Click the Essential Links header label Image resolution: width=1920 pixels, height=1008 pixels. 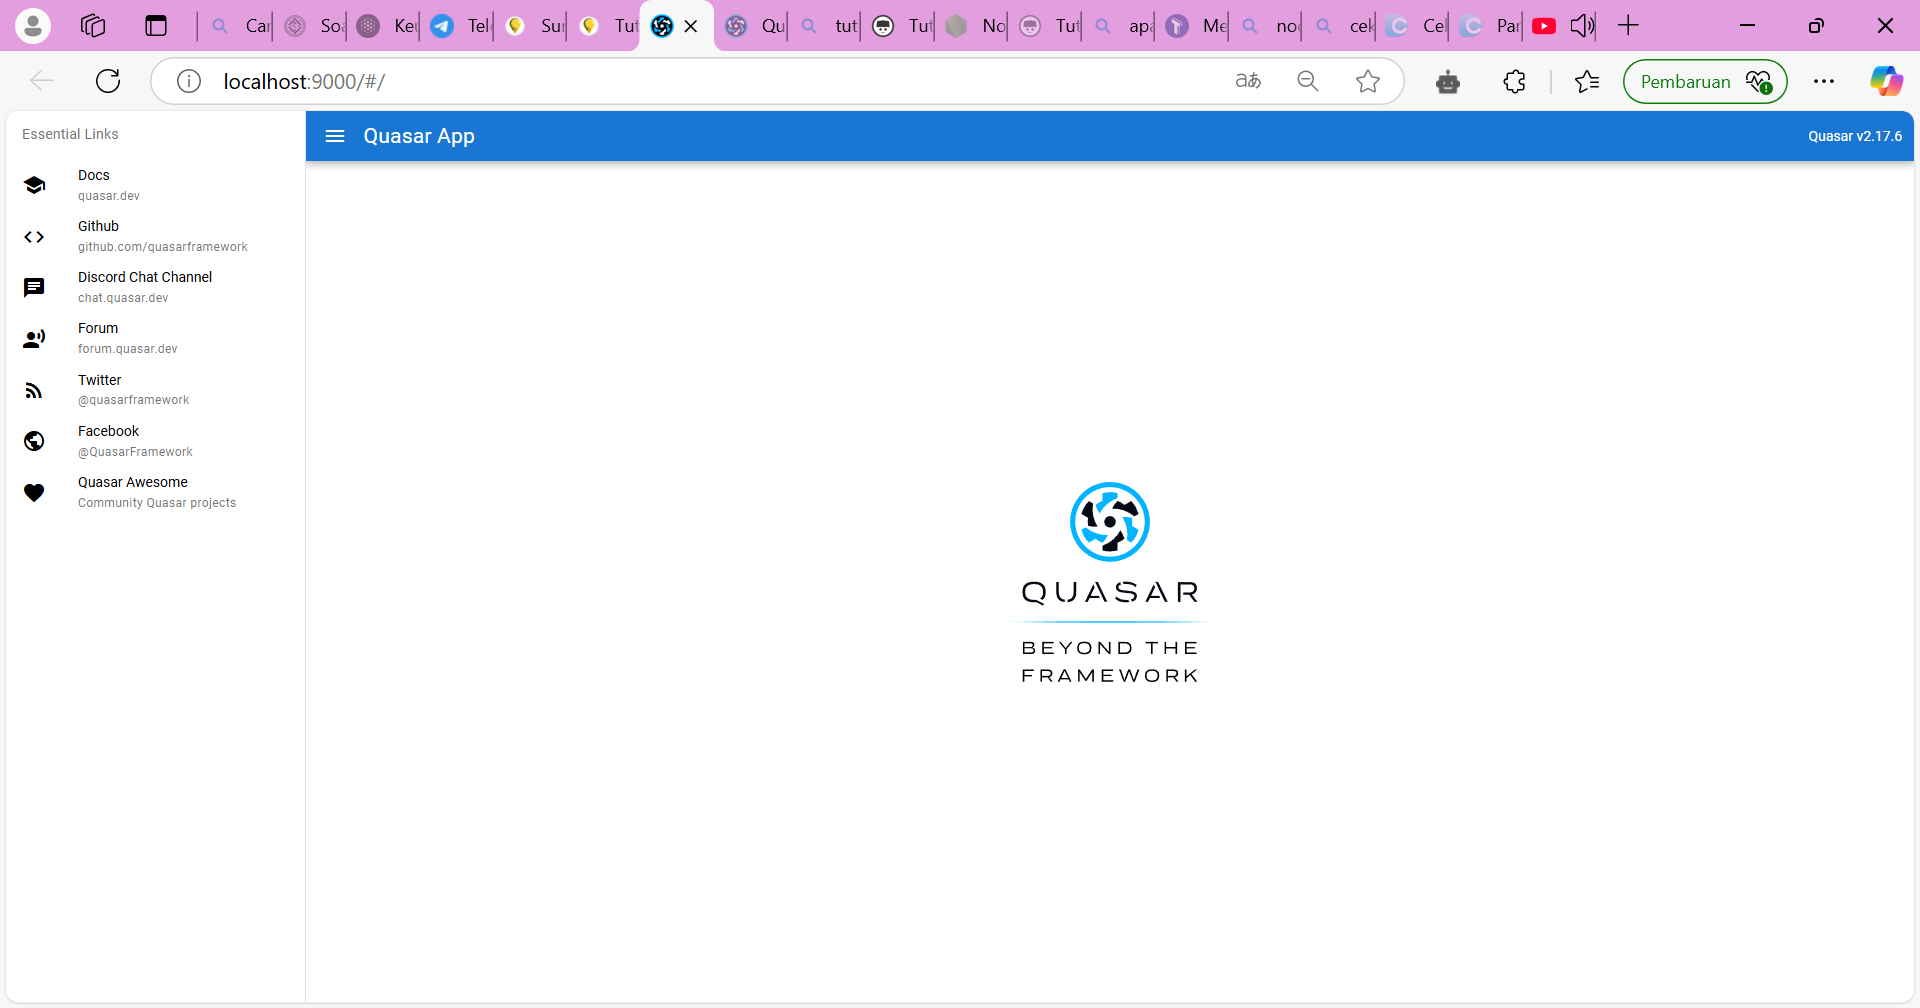(70, 134)
